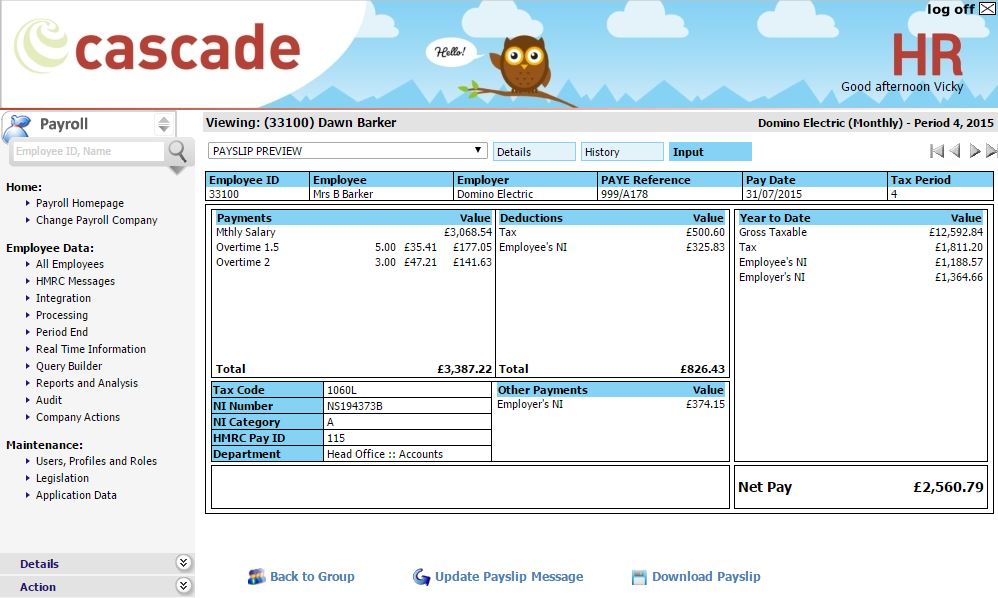The height and width of the screenshot is (598, 998).
Task: Click the Overtime 2 row label
Action: pos(242,262)
